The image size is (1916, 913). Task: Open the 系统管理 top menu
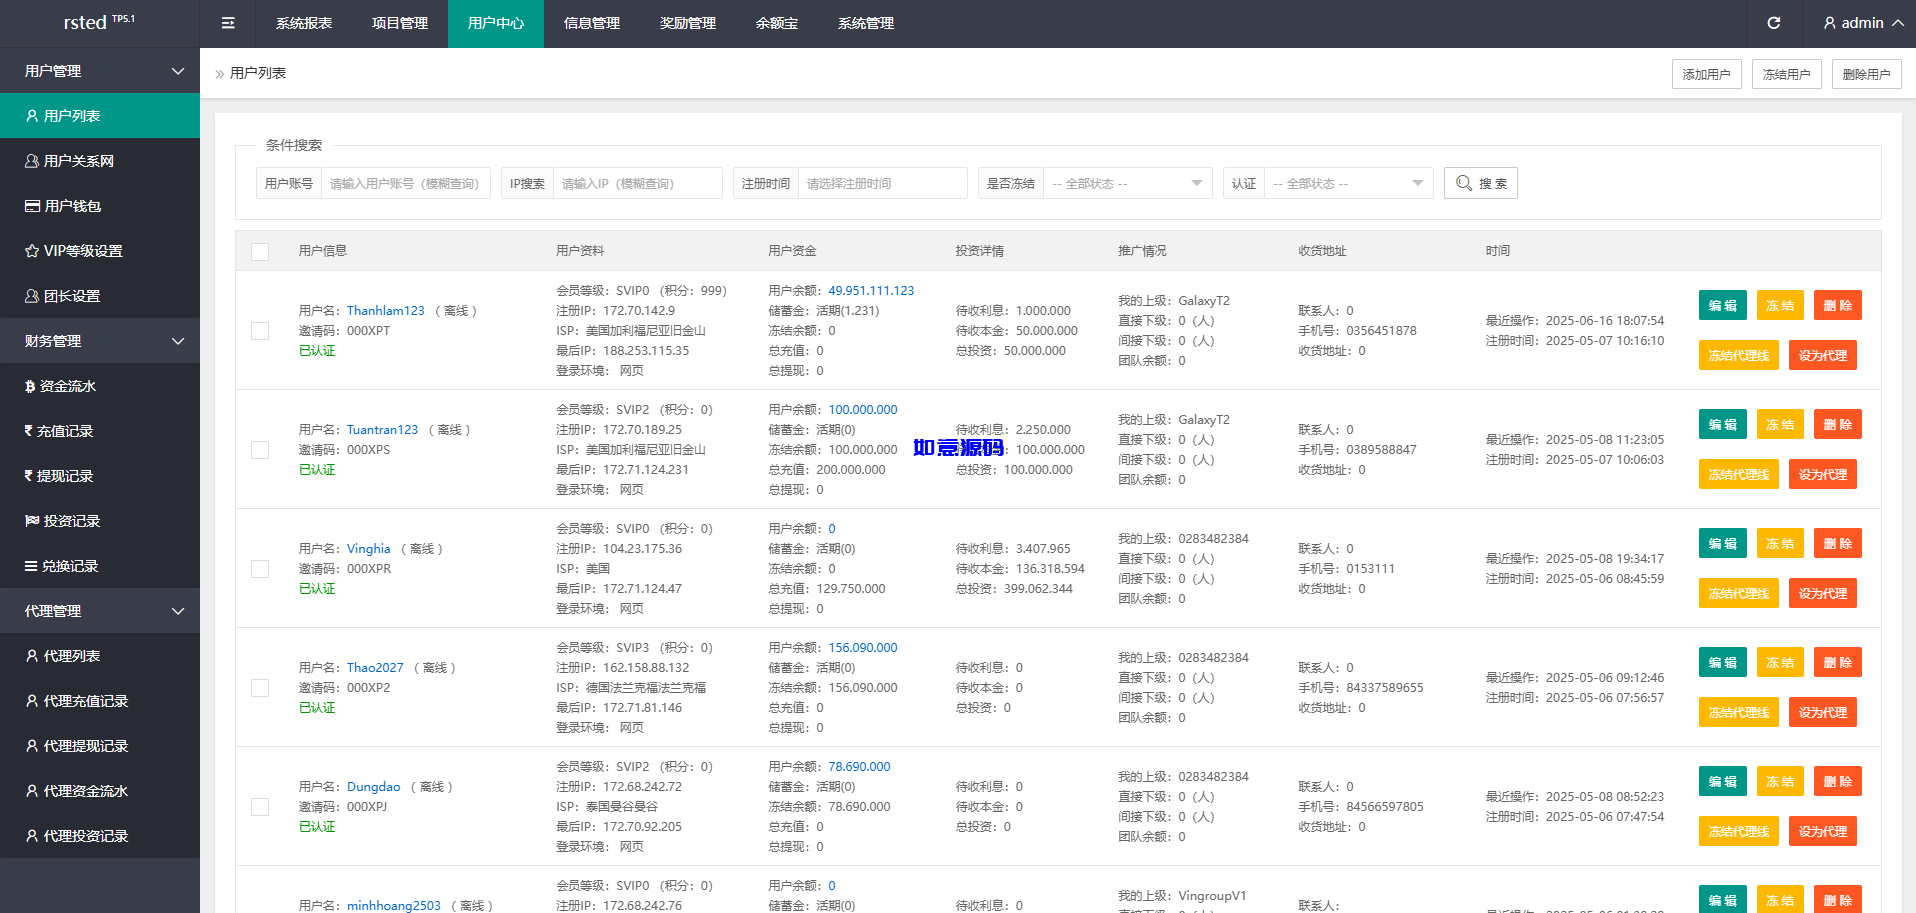866,23
